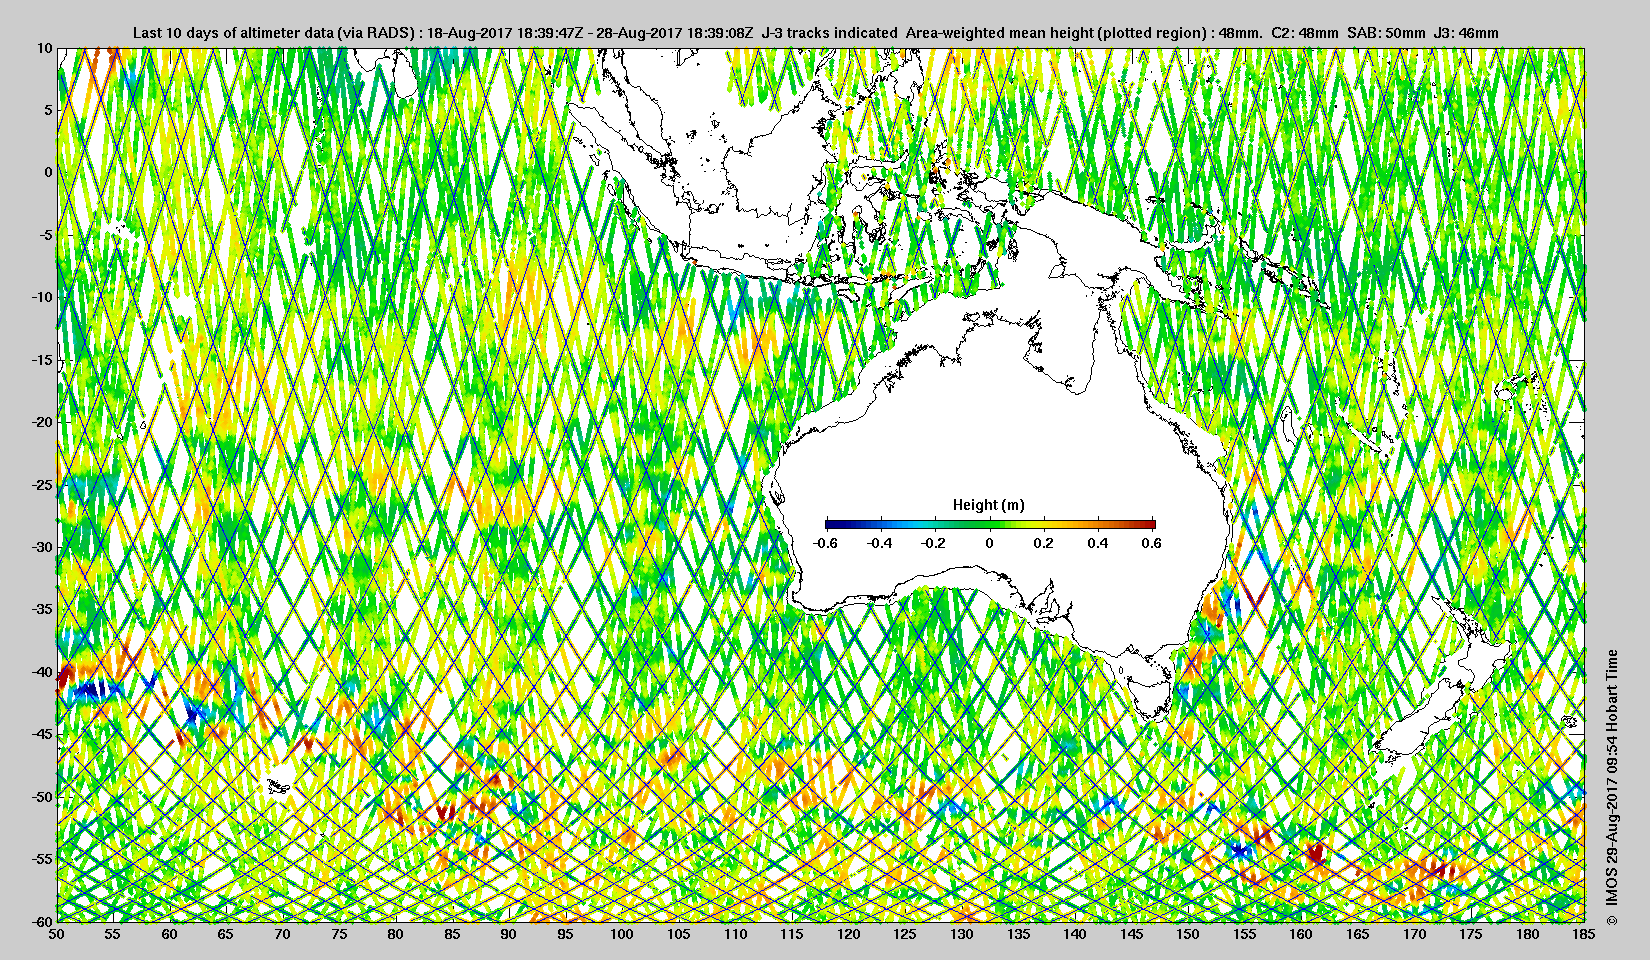
Task: Select the 0.6 colorbar tick label
Action: coord(1151,543)
